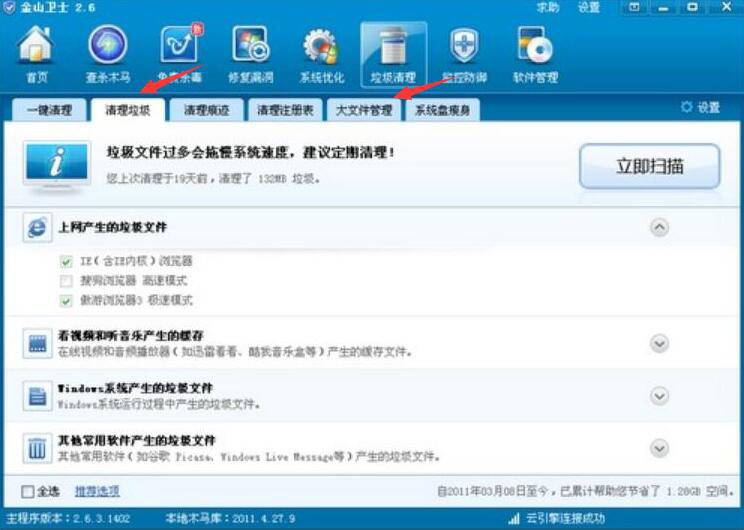Viewport: 744px width, 530px height.
Task: Click the 推荐选项 recommended options link
Action: 97,491
